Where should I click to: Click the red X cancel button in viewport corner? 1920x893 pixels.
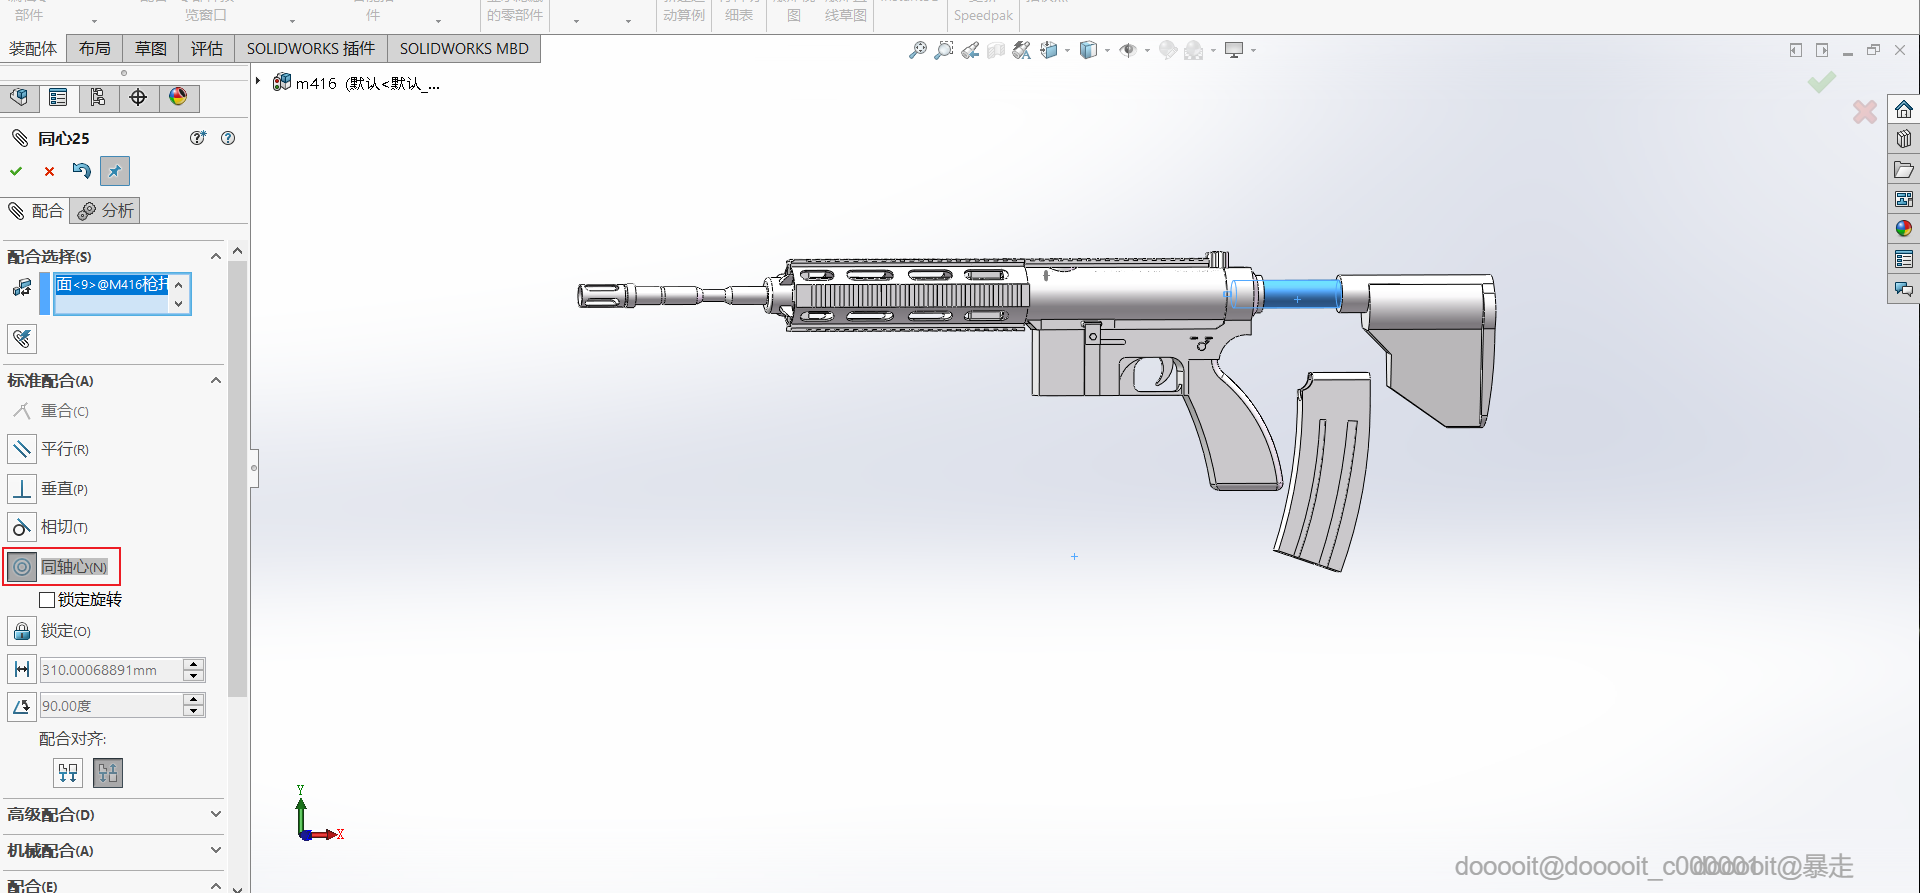[1864, 112]
